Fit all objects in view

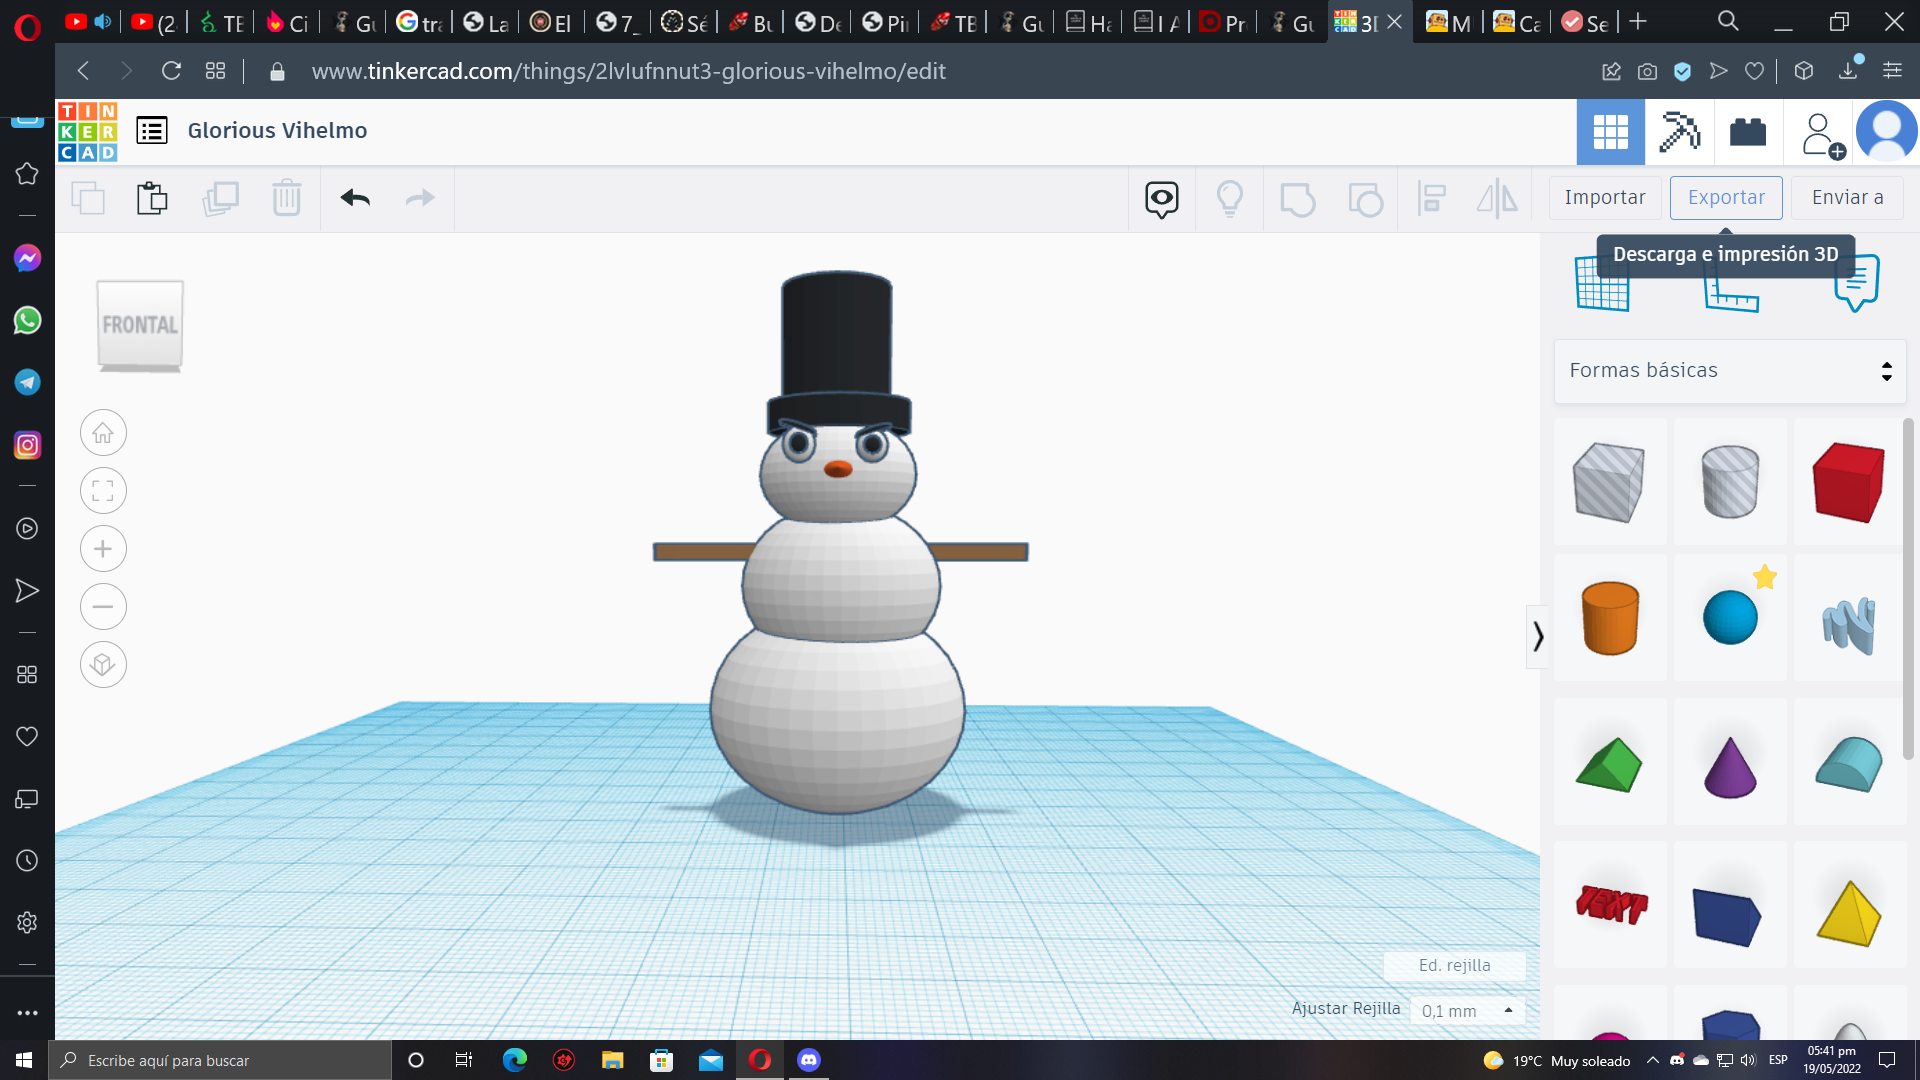click(103, 491)
